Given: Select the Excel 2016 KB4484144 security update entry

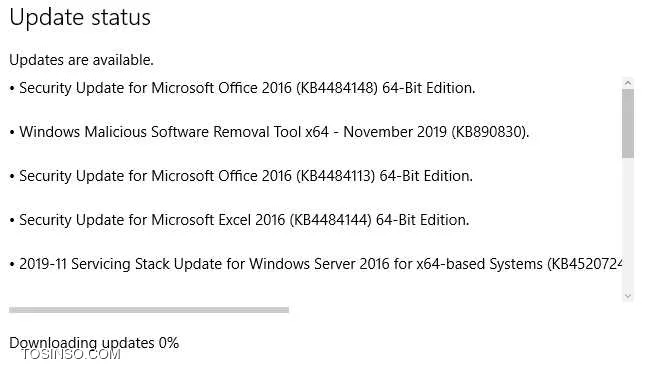Looking at the screenshot, I should coord(239,220).
